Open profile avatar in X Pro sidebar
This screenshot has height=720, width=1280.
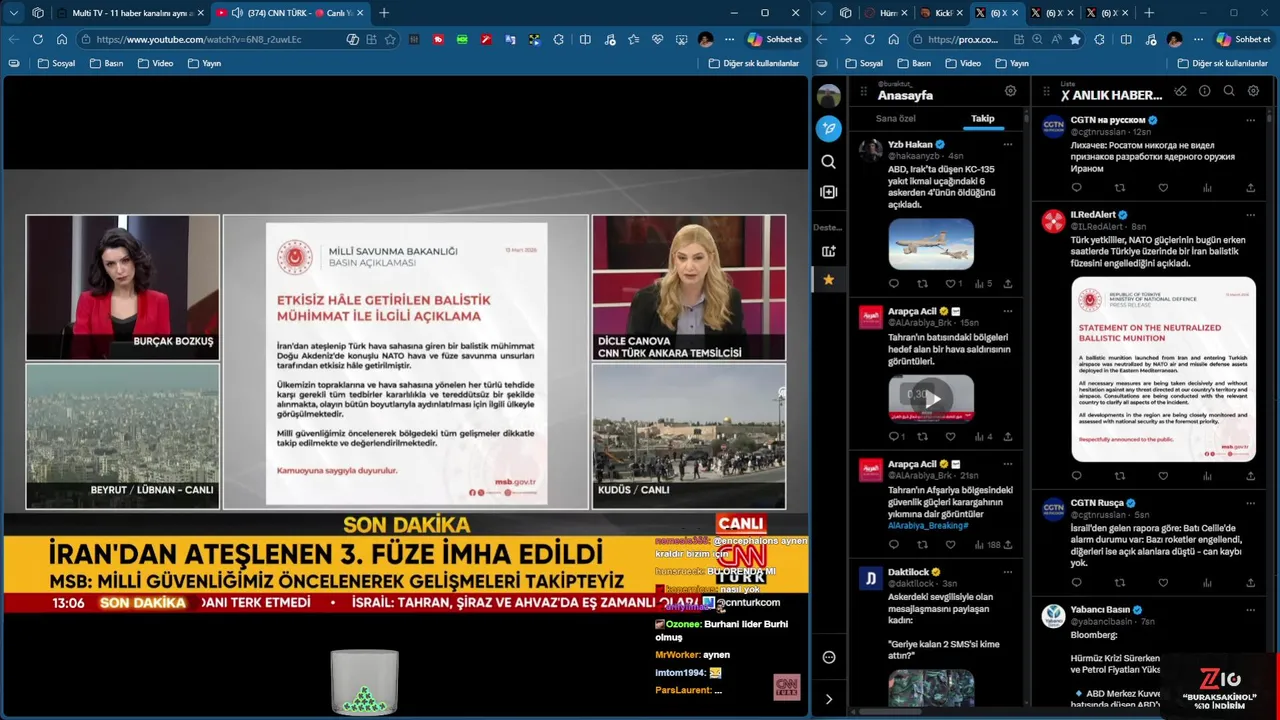(828, 96)
